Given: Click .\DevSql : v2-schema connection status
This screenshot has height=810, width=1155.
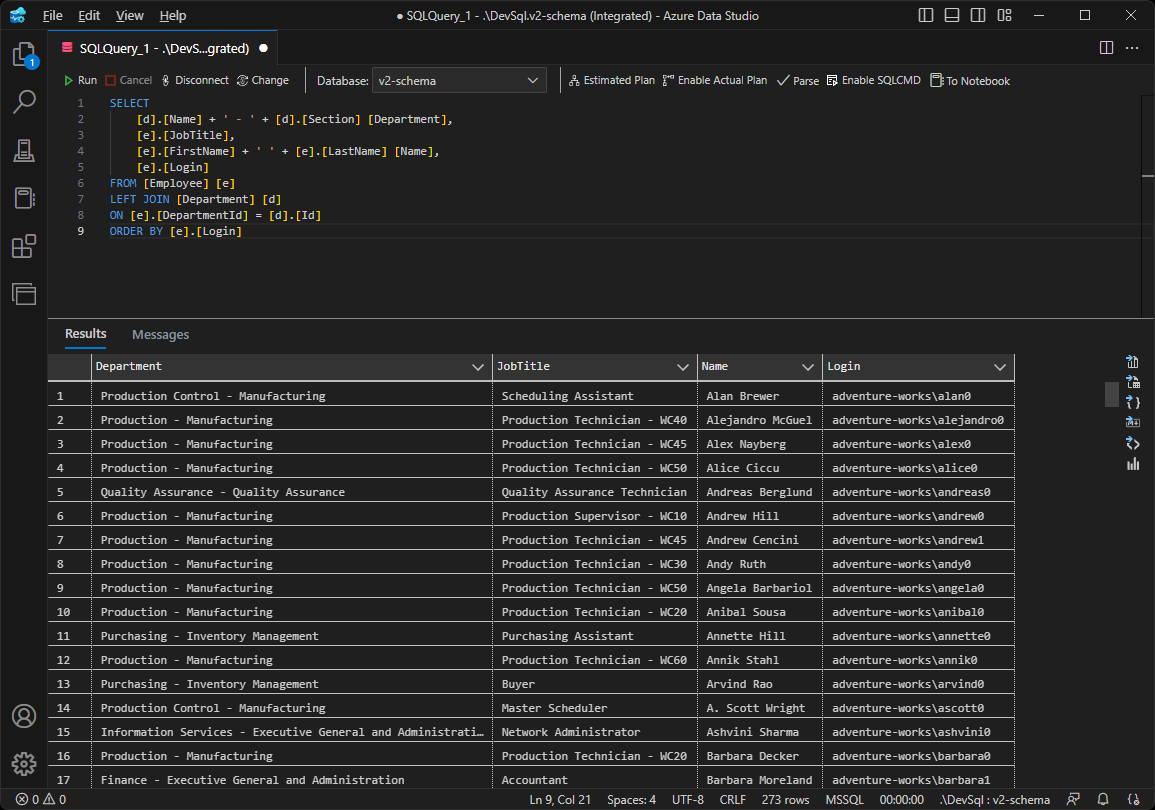Looking at the screenshot, I should tap(994, 800).
